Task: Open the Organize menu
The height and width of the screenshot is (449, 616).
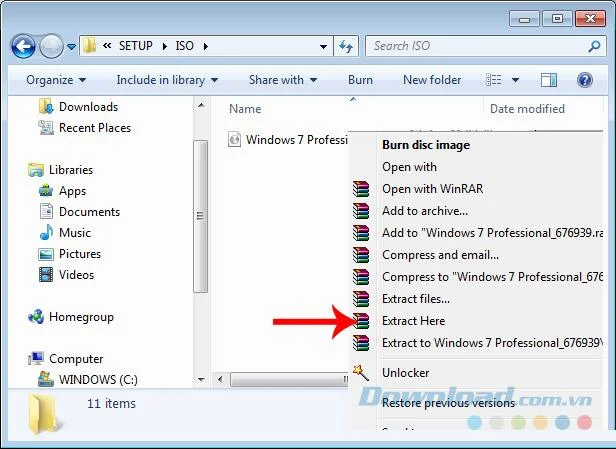Action: (x=56, y=80)
